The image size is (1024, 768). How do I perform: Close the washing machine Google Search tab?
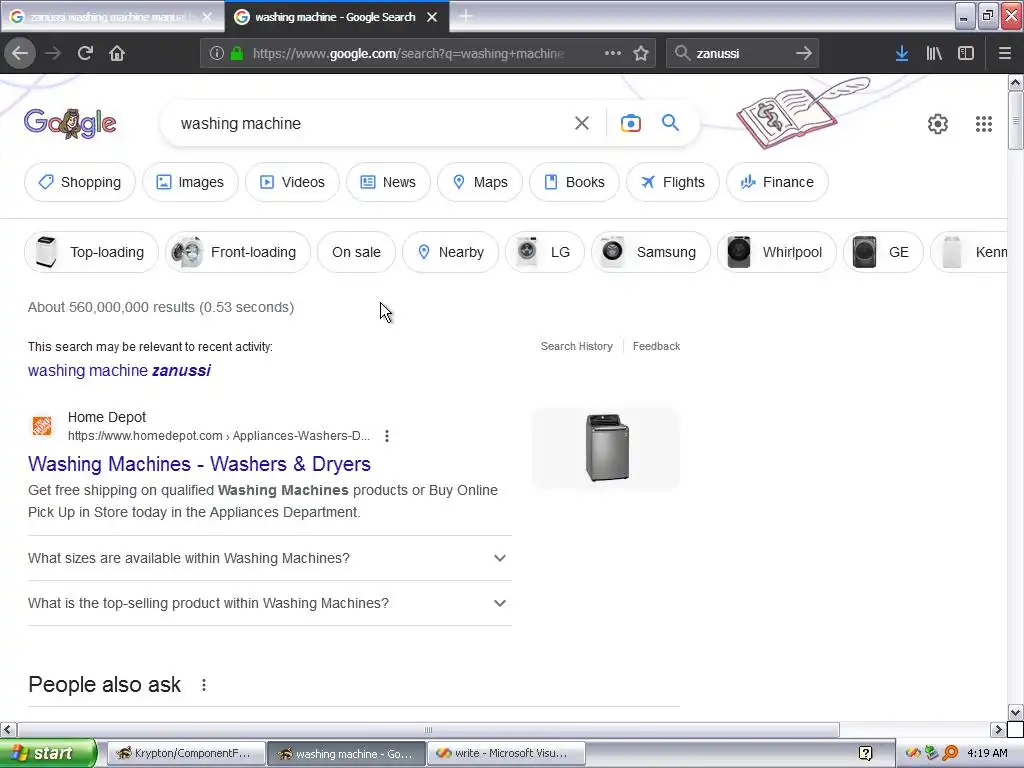pos(432,17)
